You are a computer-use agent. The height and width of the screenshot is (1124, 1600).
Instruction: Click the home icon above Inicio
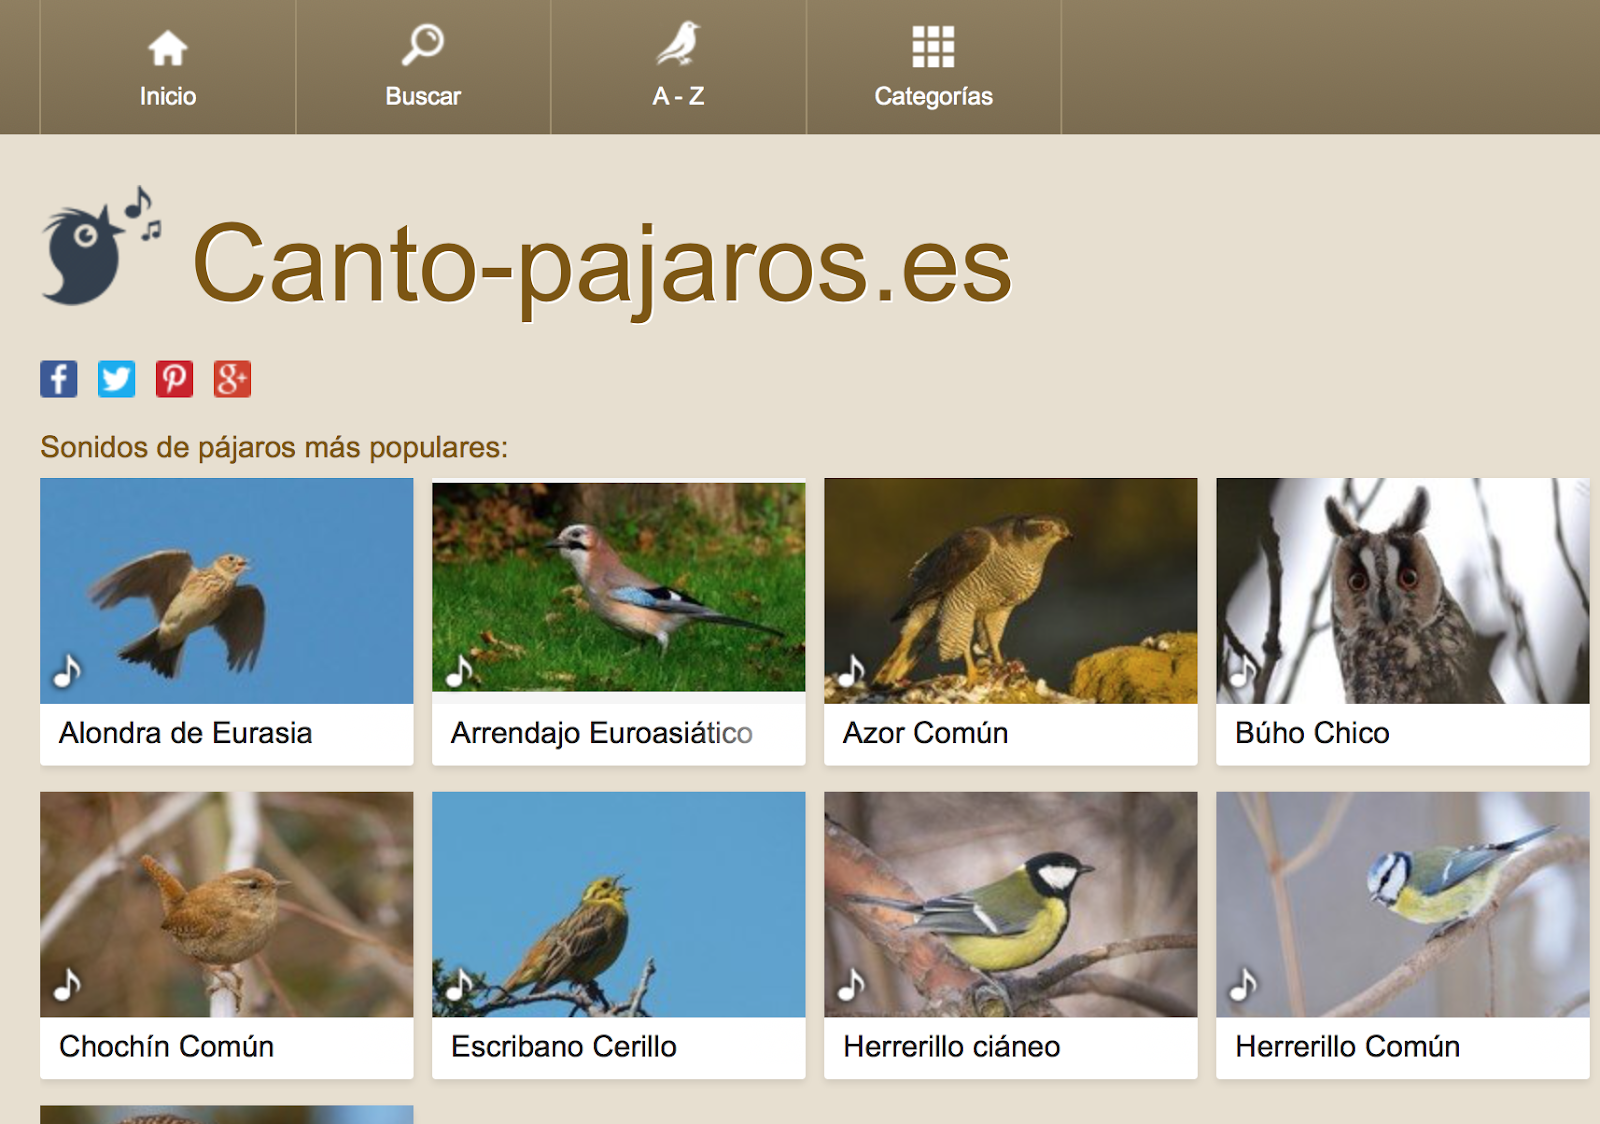[x=168, y=48]
